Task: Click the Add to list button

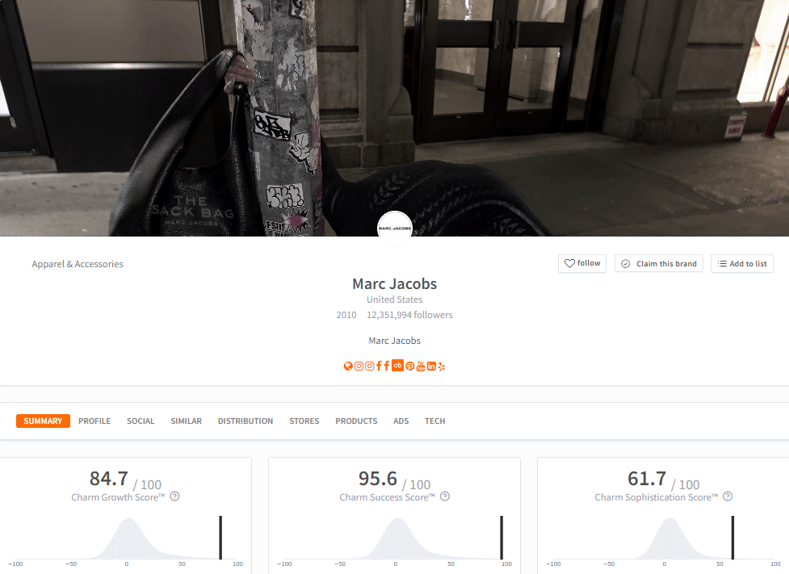Action: (742, 264)
